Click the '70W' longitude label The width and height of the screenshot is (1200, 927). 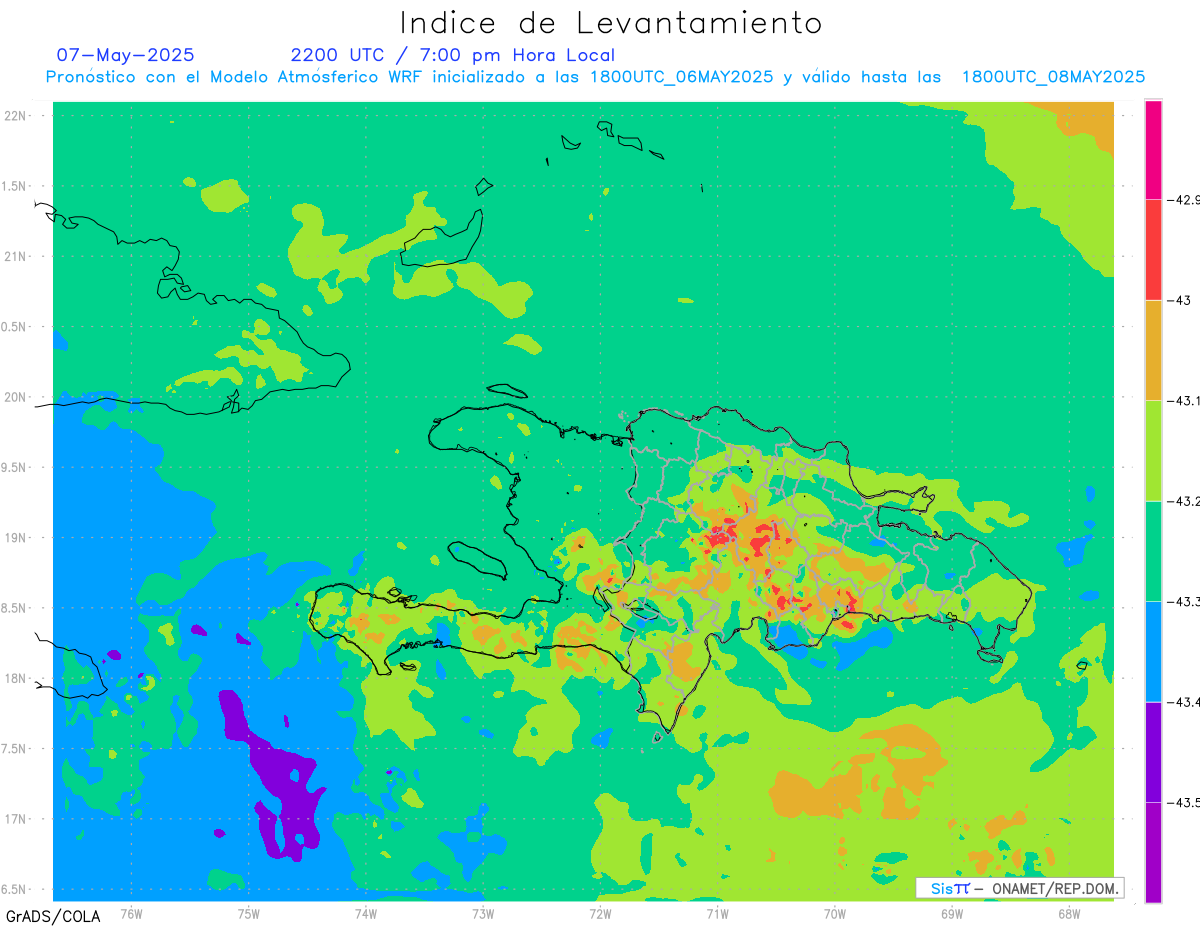[x=835, y=913]
